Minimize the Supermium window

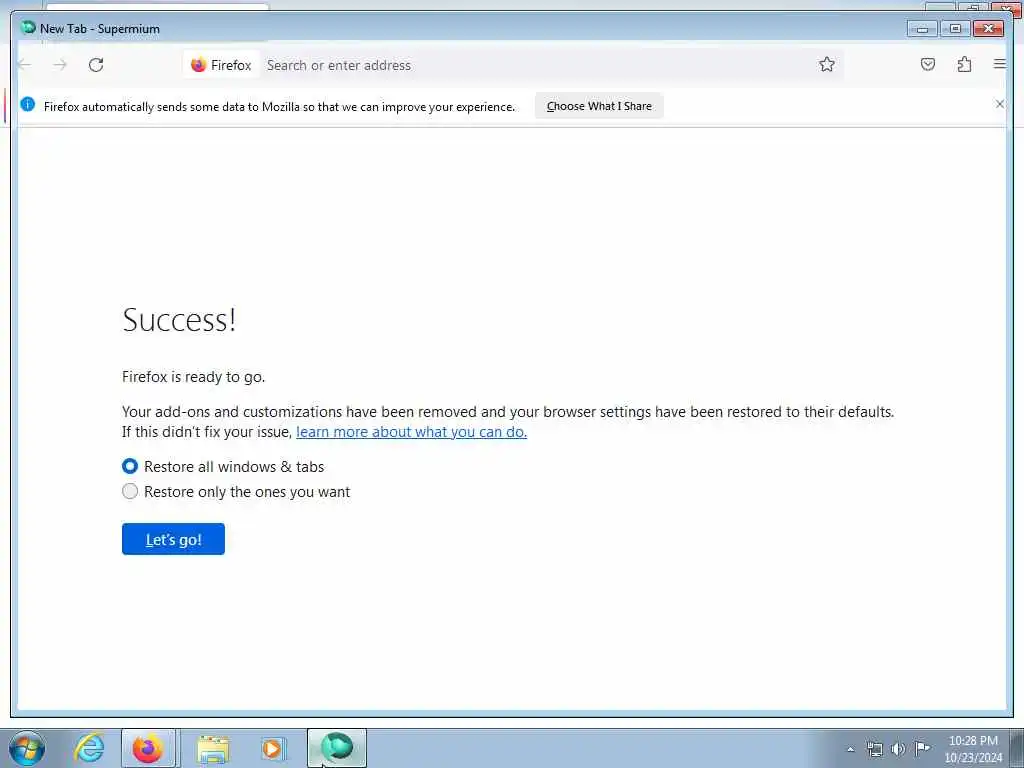tap(922, 29)
